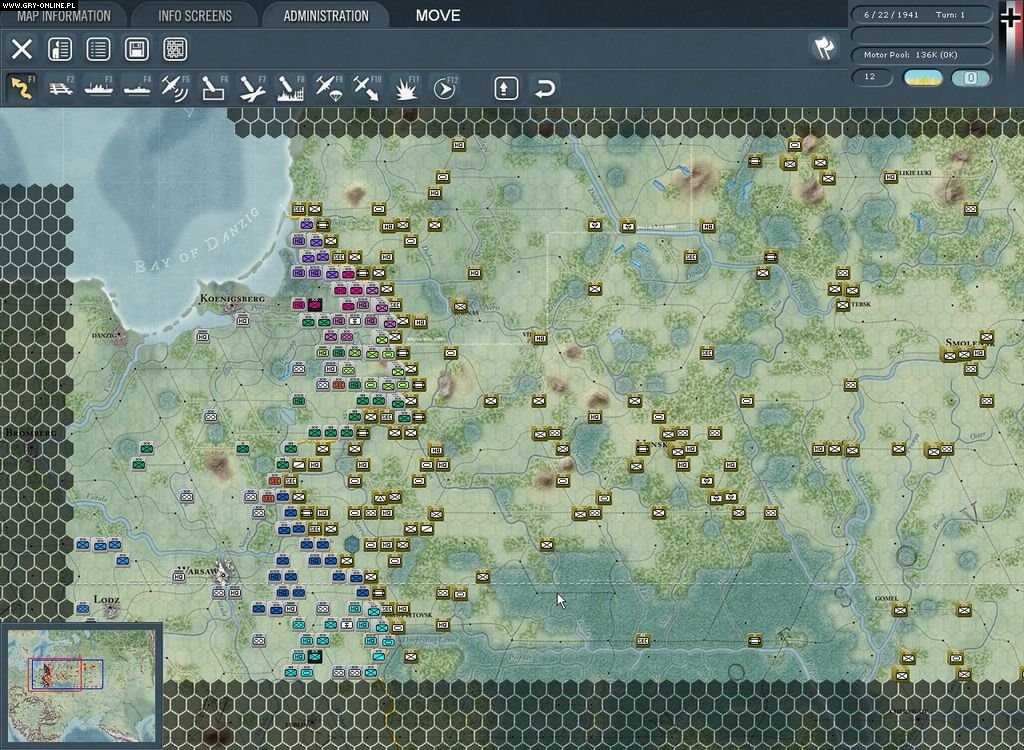Select the black highlighted counter among magenta units
Viewport: 1024px width, 750px height.
click(x=315, y=304)
